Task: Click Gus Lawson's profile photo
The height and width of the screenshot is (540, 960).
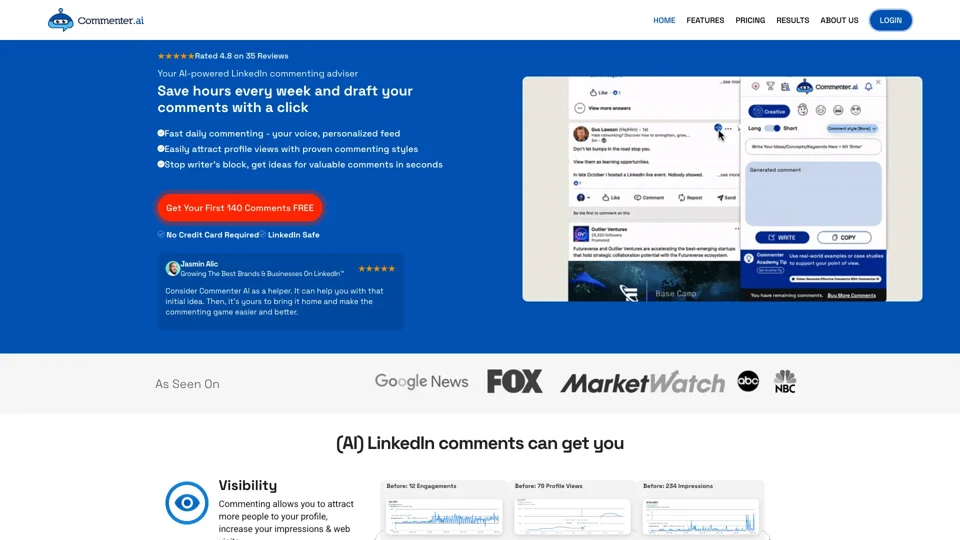Action: (580, 133)
